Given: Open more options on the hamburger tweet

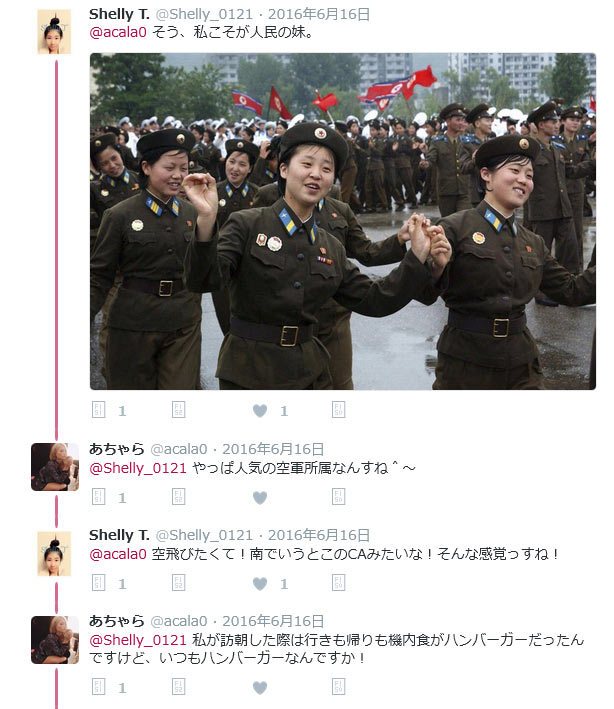Looking at the screenshot, I should 338,687.
